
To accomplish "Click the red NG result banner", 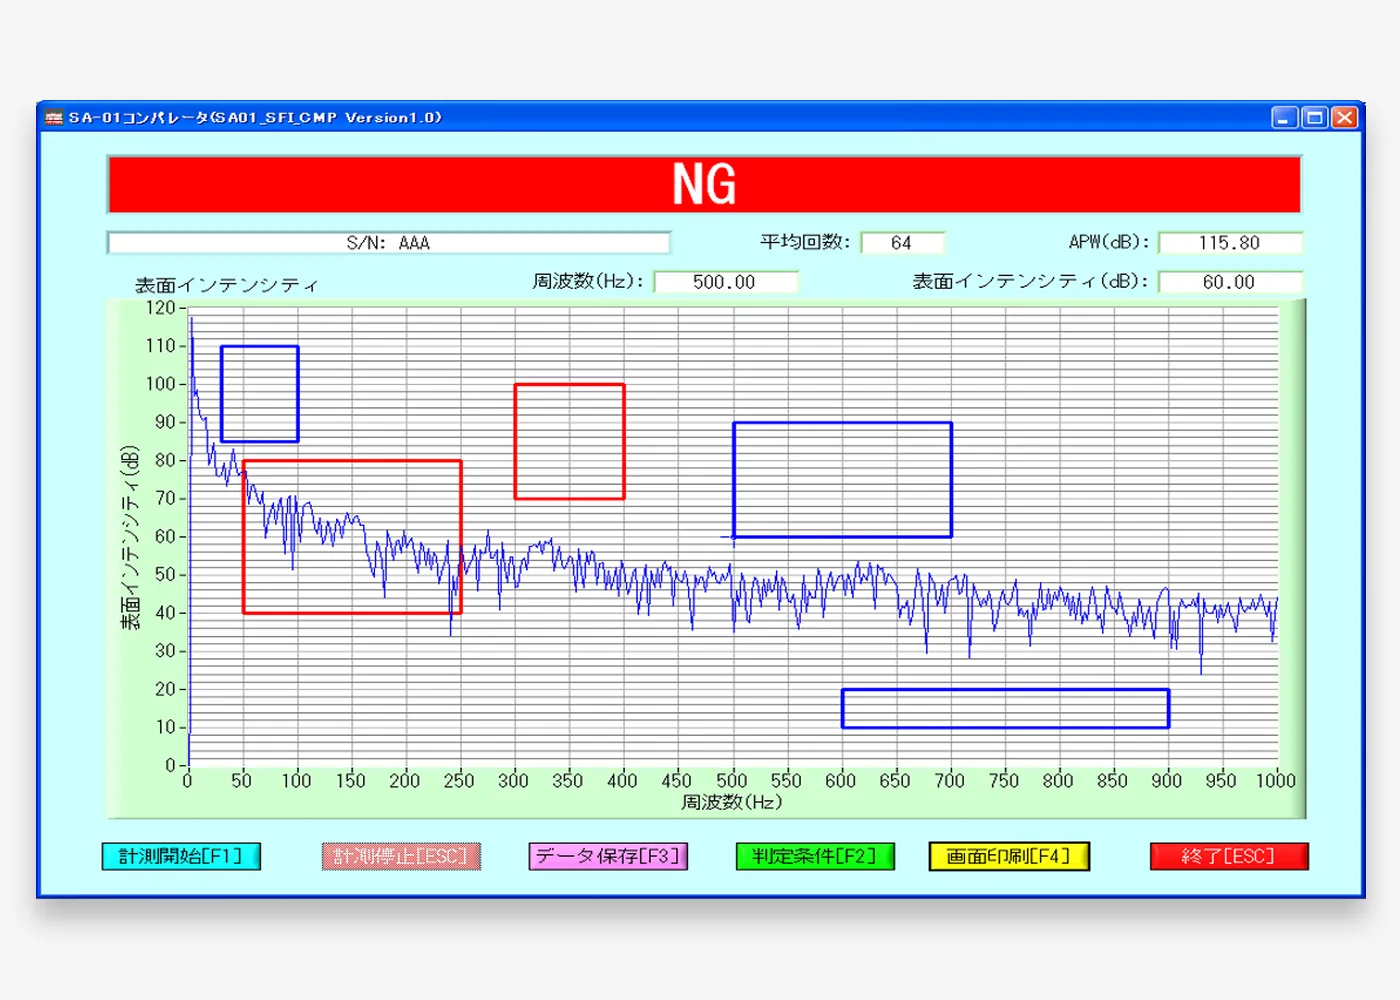I will [x=704, y=185].
